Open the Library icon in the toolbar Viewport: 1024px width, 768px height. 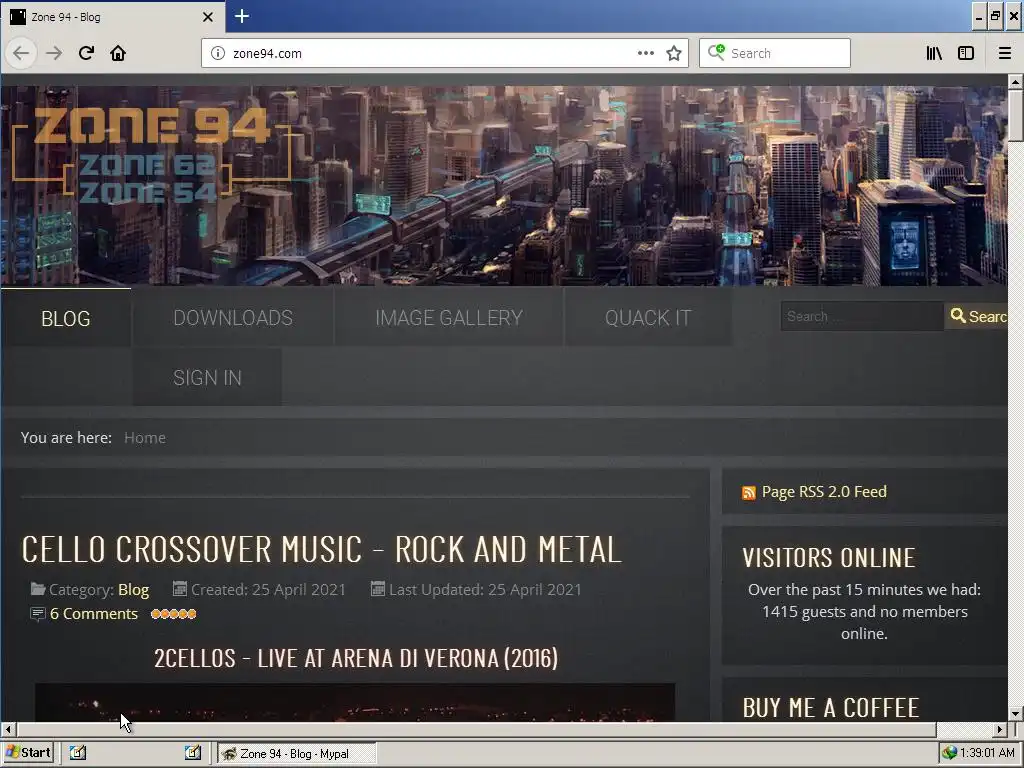tap(934, 53)
